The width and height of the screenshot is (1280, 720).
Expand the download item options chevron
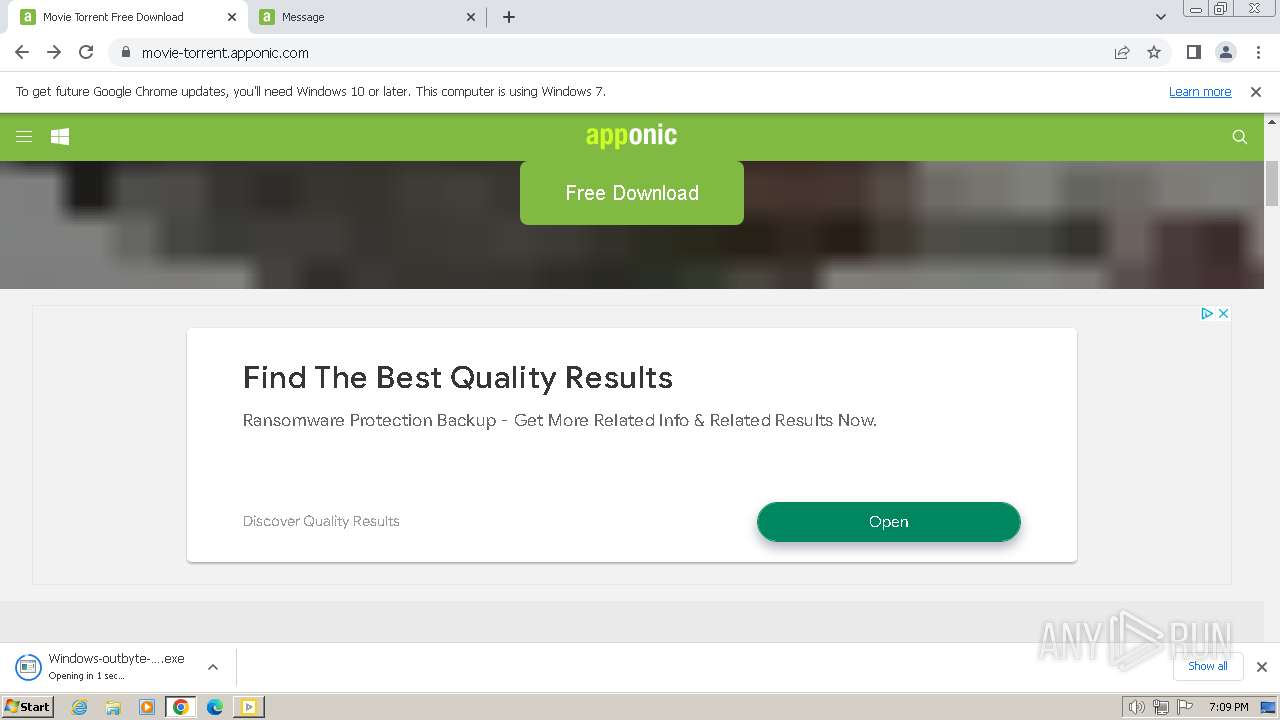(x=212, y=667)
